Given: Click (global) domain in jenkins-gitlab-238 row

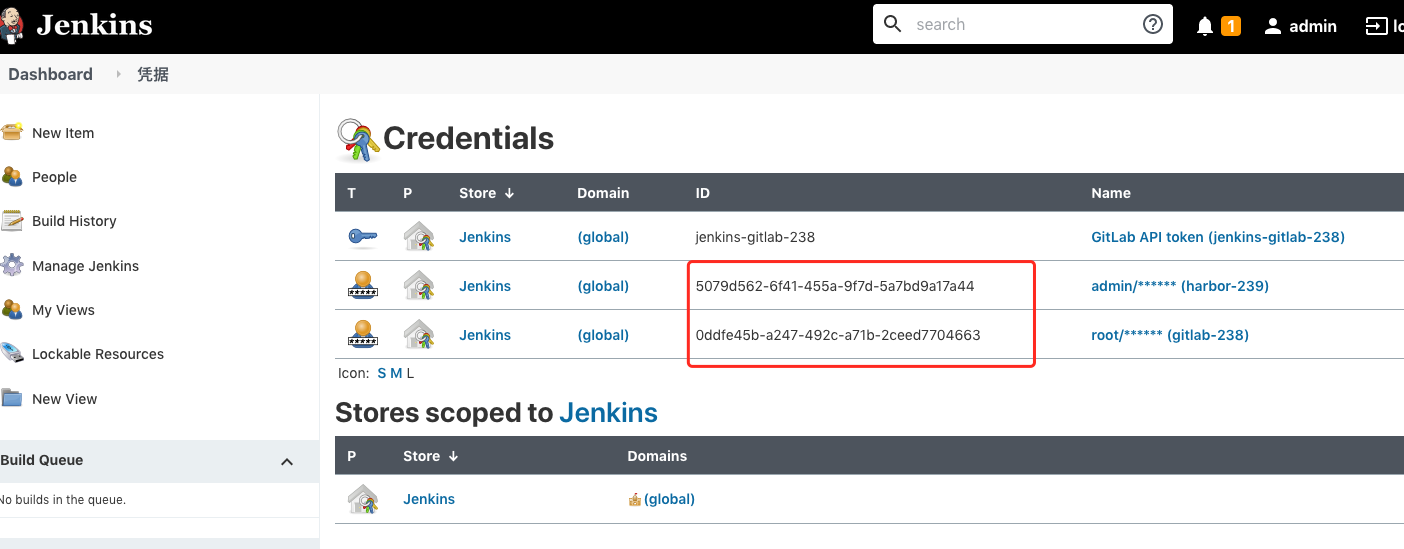Looking at the screenshot, I should click(603, 237).
